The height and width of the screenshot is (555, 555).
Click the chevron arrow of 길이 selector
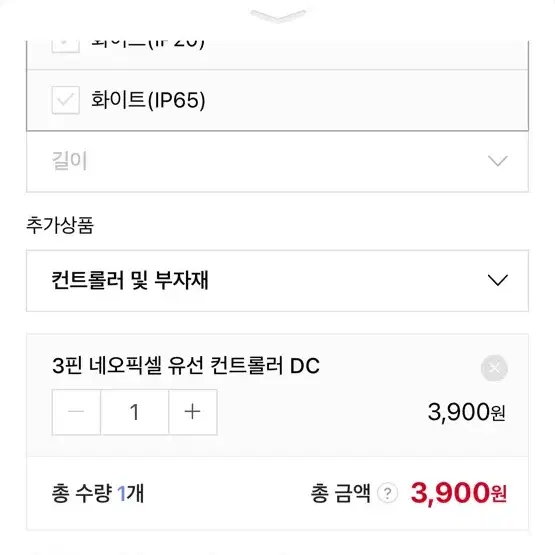498,161
